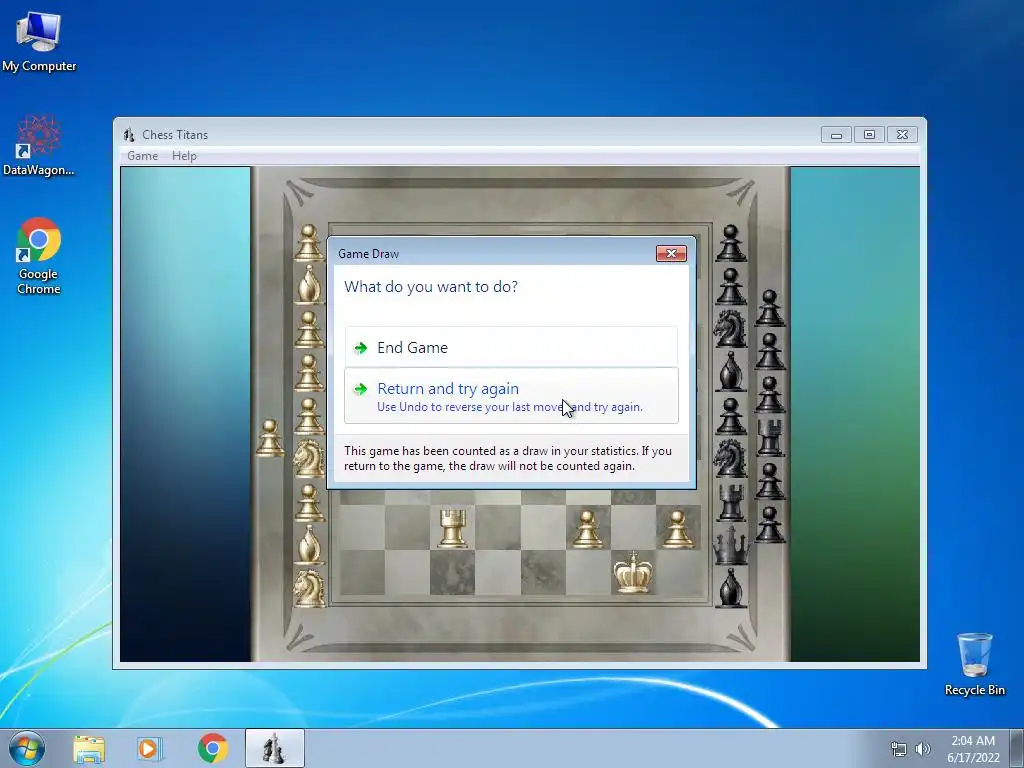Screen dimensions: 1024x768
Task: Click the captured black queen piece
Action: (x=731, y=545)
